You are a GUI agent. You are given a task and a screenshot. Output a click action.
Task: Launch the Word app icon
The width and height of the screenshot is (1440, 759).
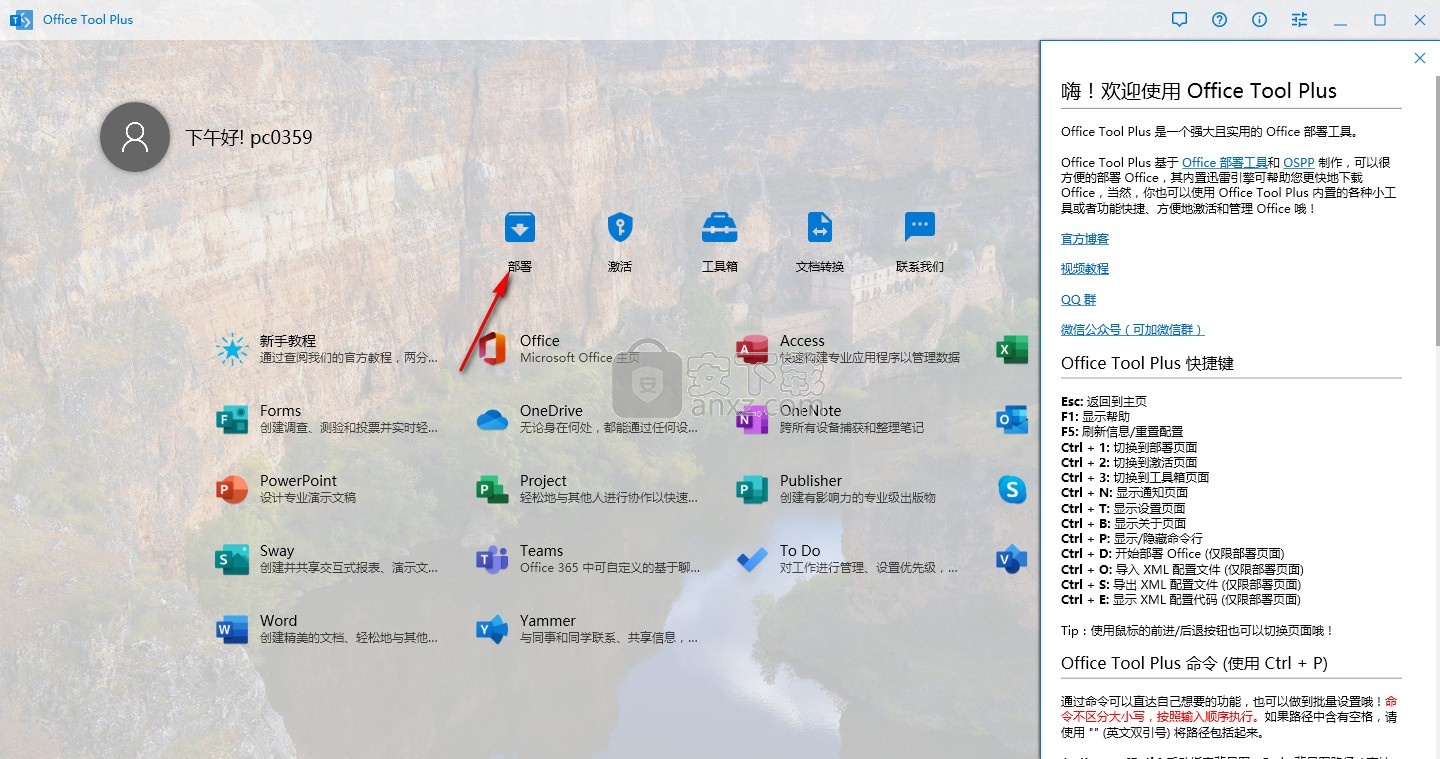coord(232,629)
